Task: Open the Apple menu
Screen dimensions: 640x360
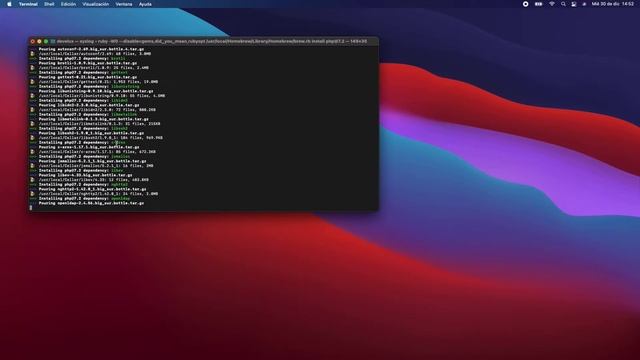Action: point(9,4)
